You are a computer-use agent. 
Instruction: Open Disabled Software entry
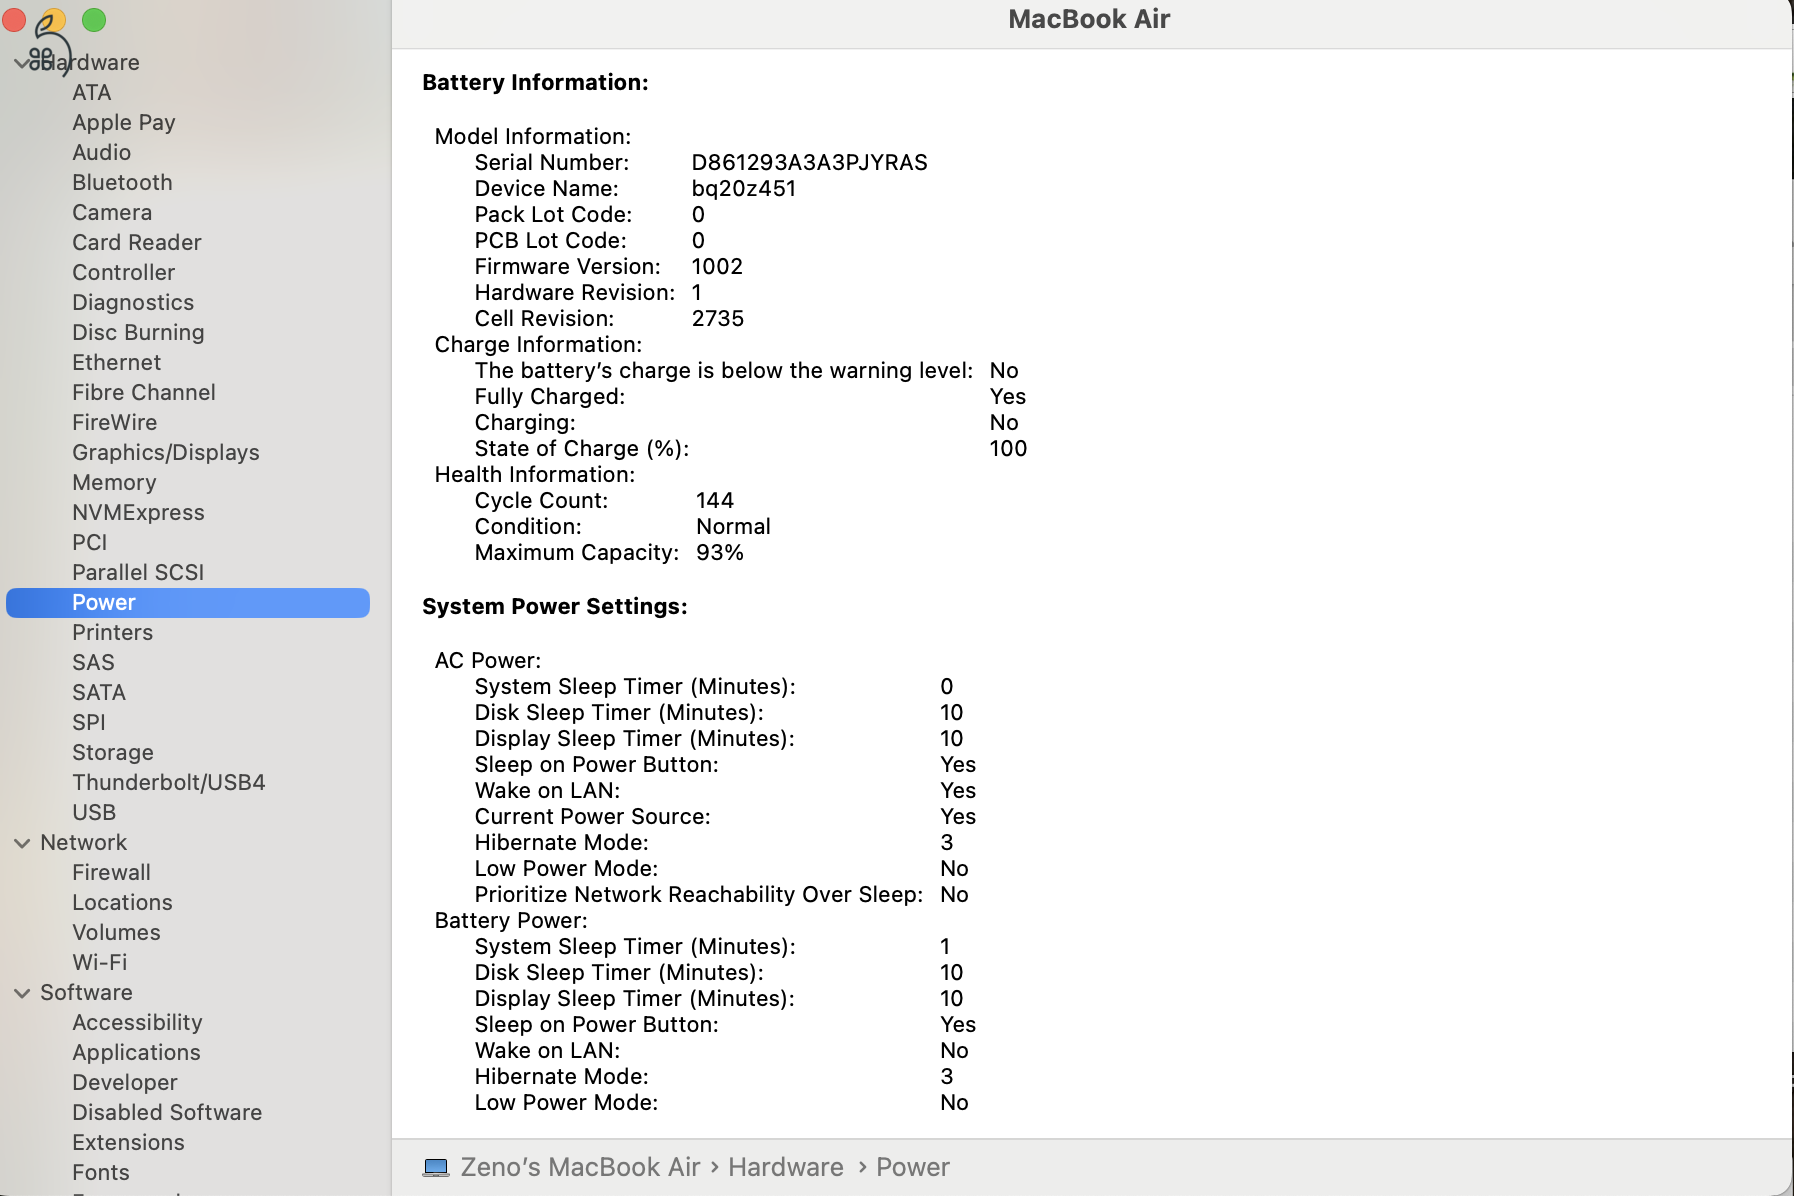click(x=167, y=1112)
